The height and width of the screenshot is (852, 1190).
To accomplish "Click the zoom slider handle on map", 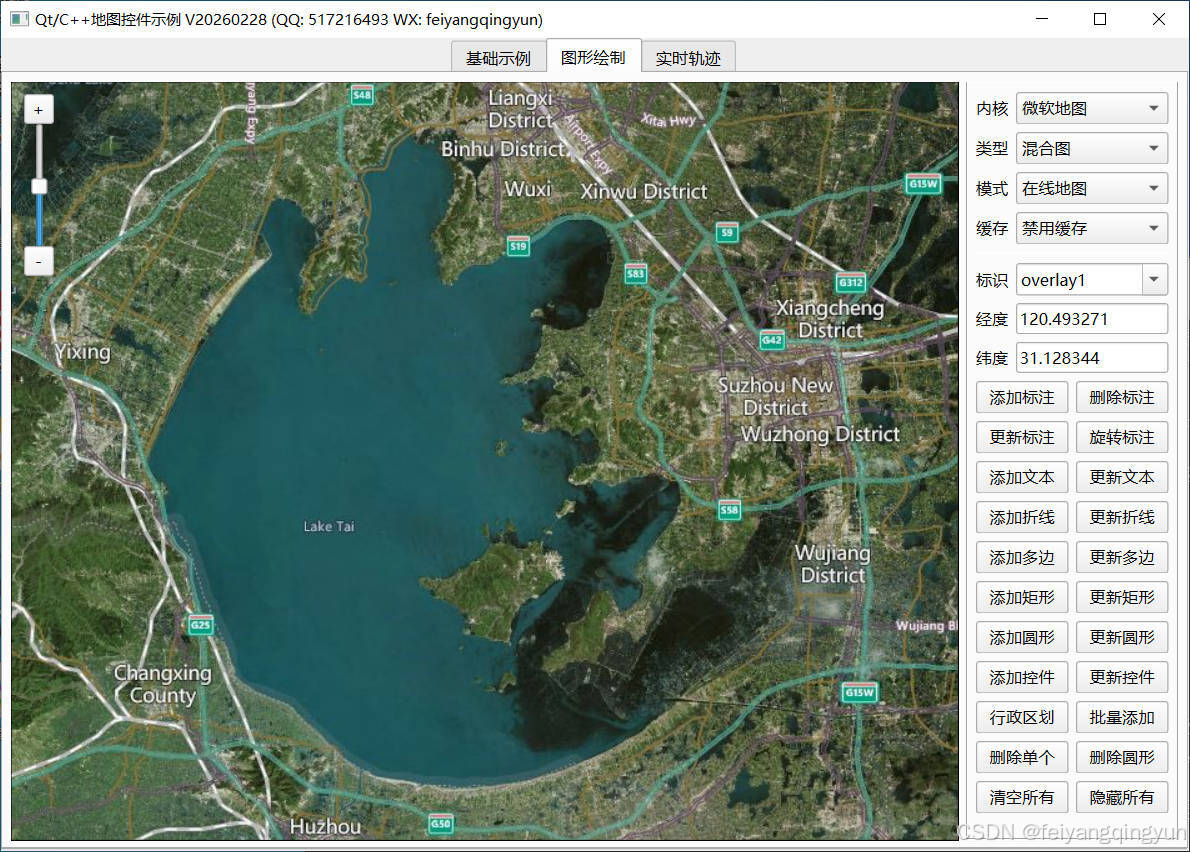I will [39, 187].
